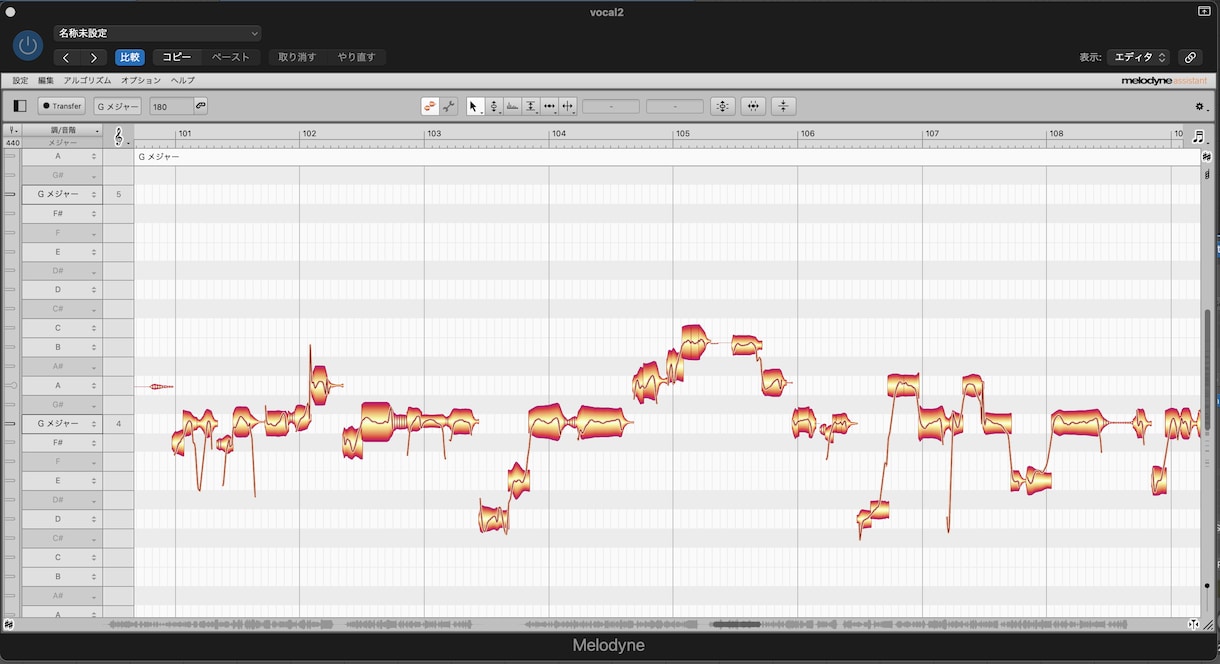Image resolution: width=1220 pixels, height=664 pixels.
Task: Open the ヘルプ menu
Action: (183, 80)
